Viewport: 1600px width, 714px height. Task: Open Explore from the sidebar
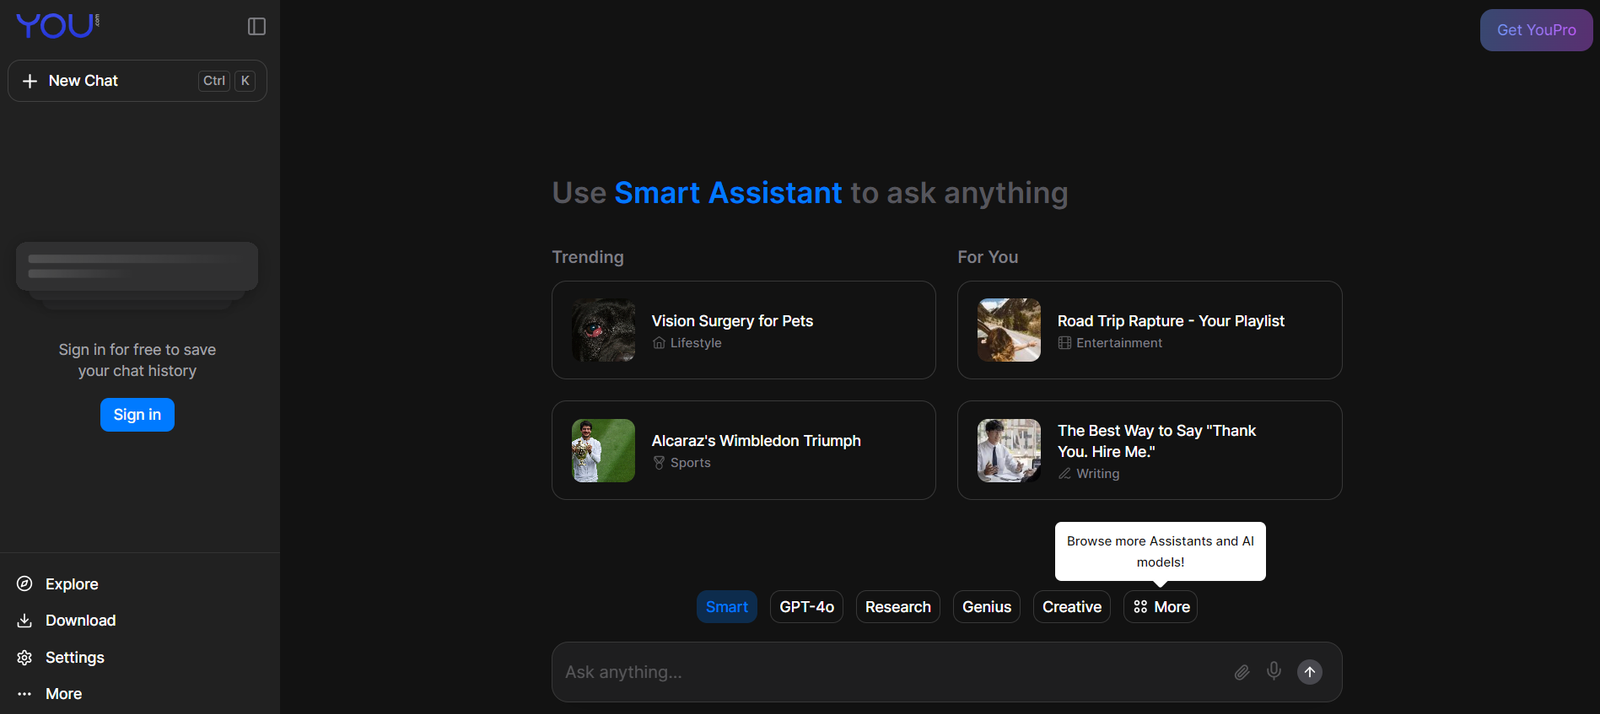click(71, 584)
